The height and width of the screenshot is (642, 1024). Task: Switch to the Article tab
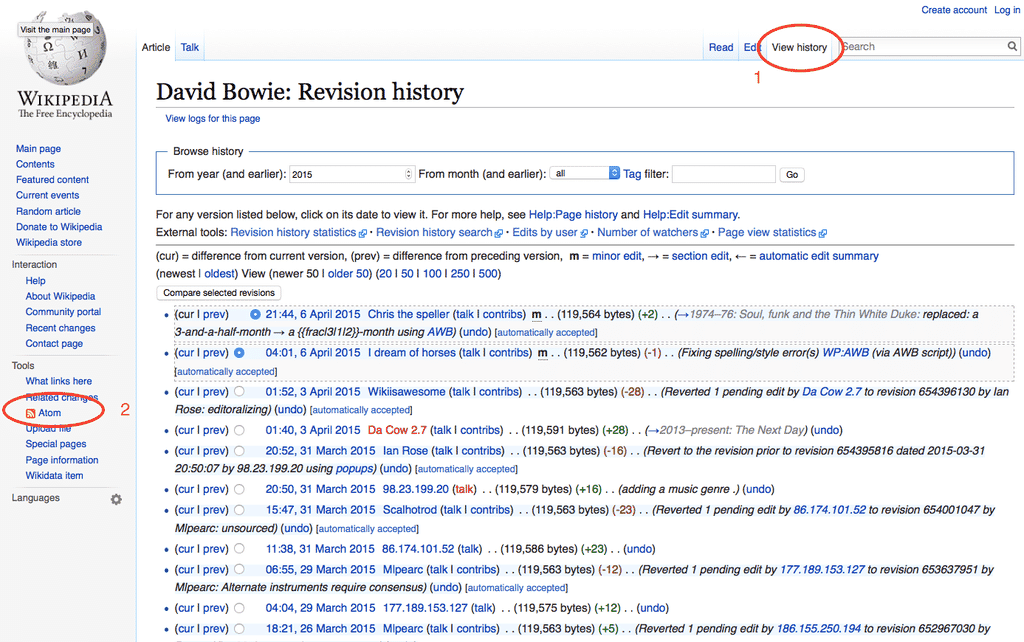(155, 47)
